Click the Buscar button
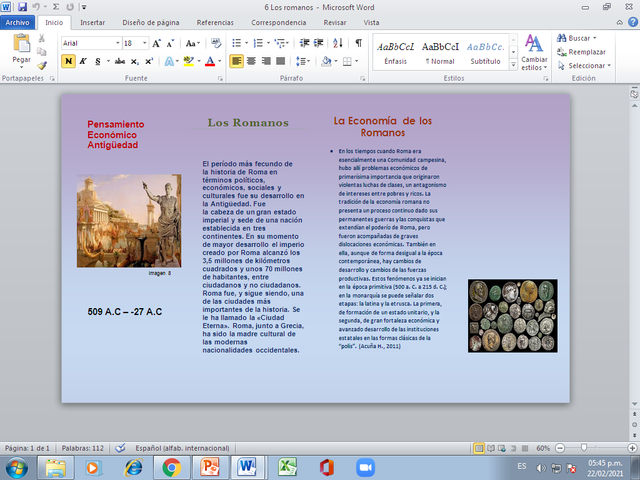 (x=576, y=38)
